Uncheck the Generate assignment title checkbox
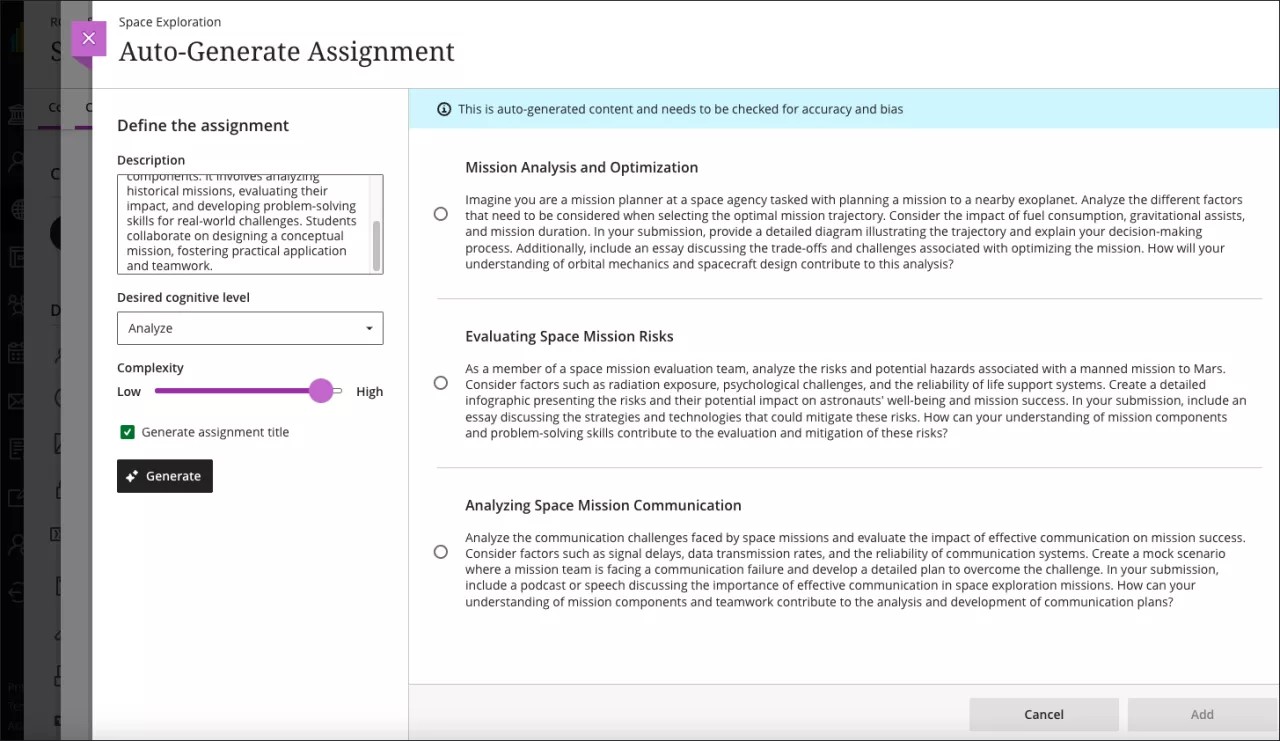 point(125,431)
